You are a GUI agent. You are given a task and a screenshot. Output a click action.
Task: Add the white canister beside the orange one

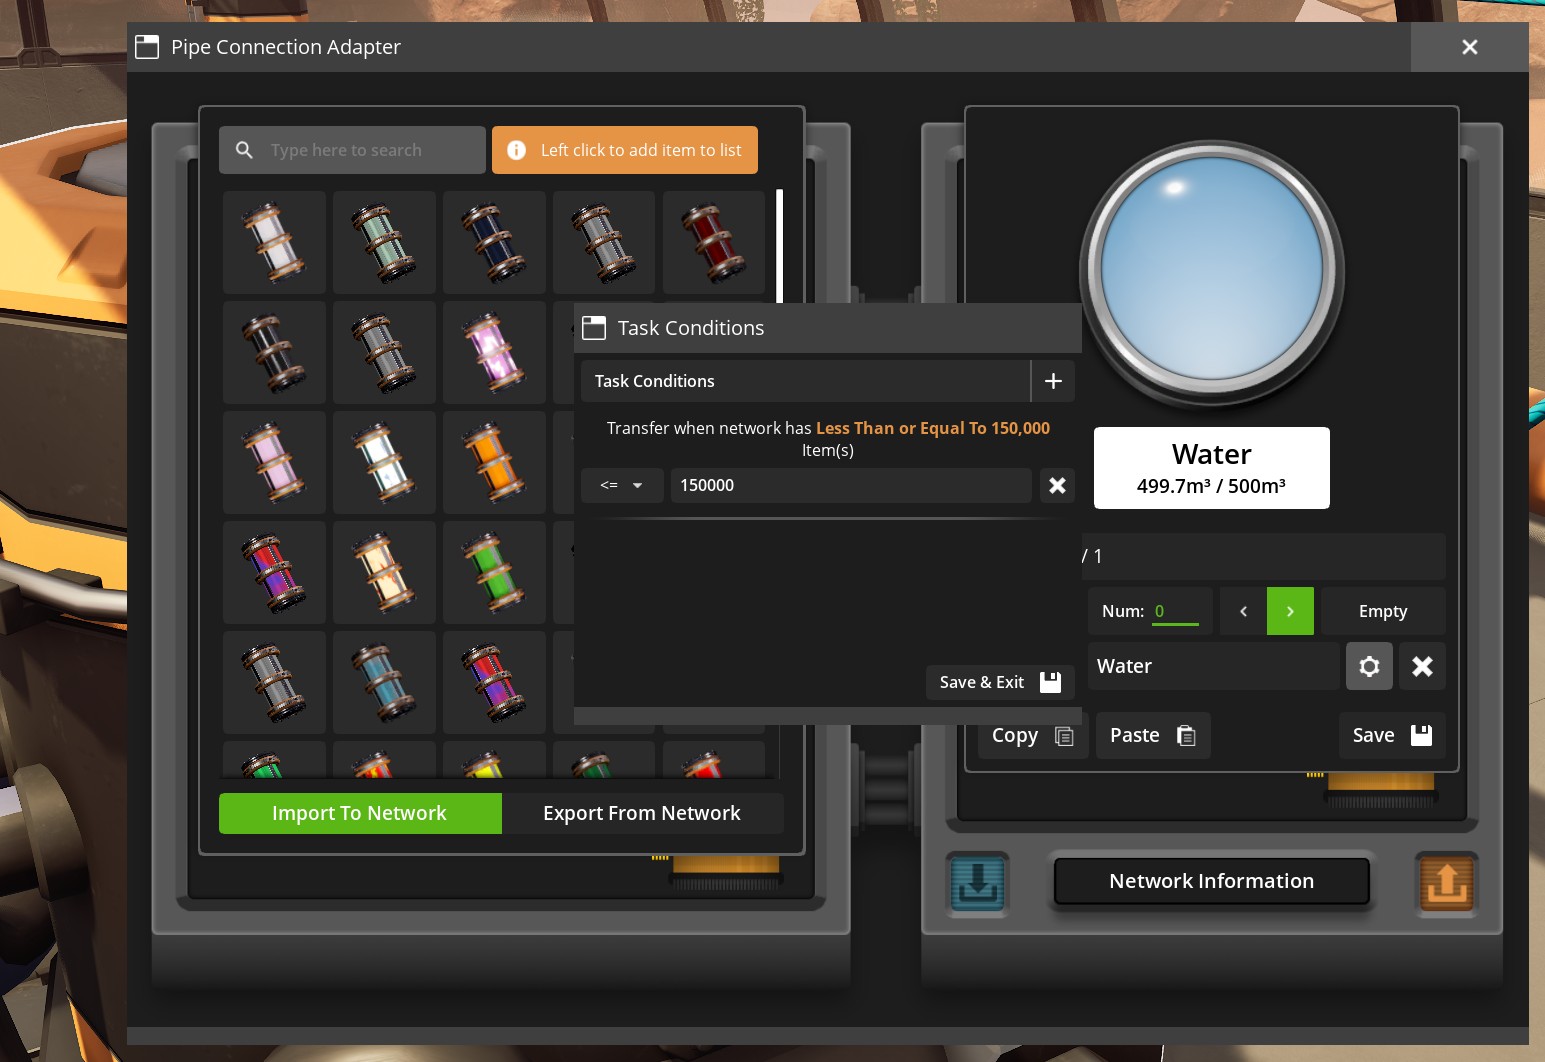[x=384, y=462]
